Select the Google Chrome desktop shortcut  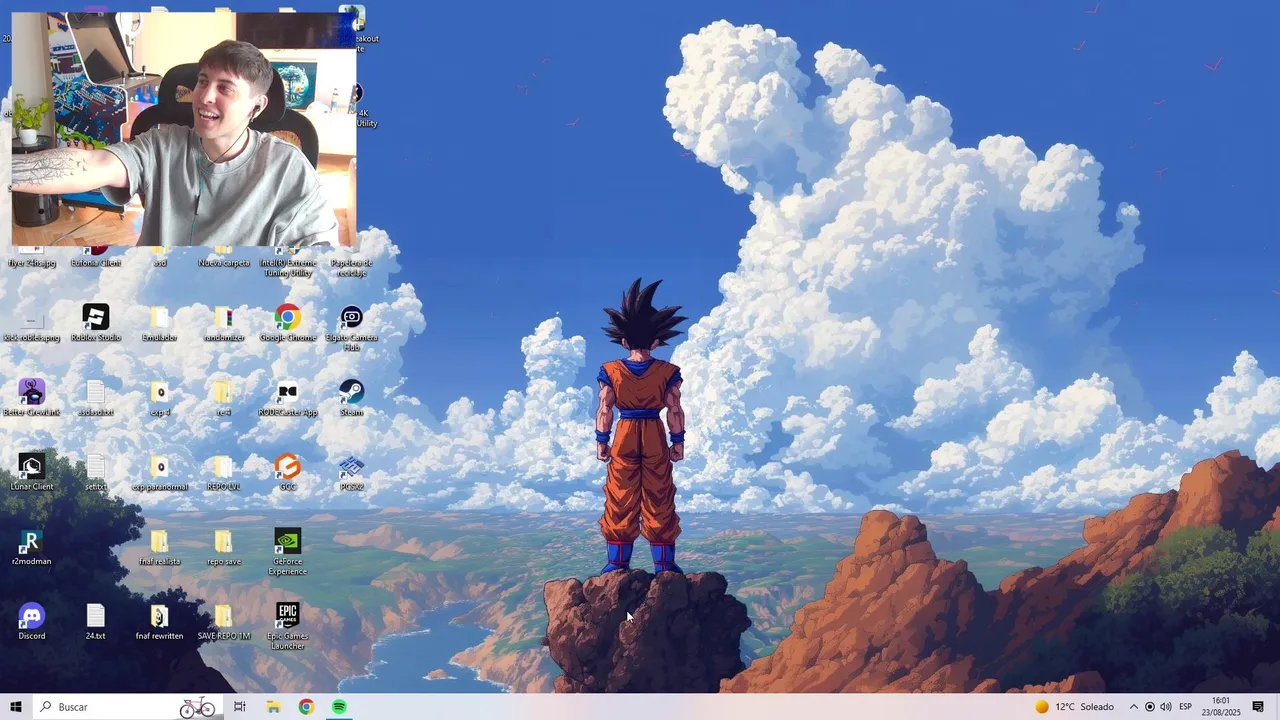click(288, 323)
